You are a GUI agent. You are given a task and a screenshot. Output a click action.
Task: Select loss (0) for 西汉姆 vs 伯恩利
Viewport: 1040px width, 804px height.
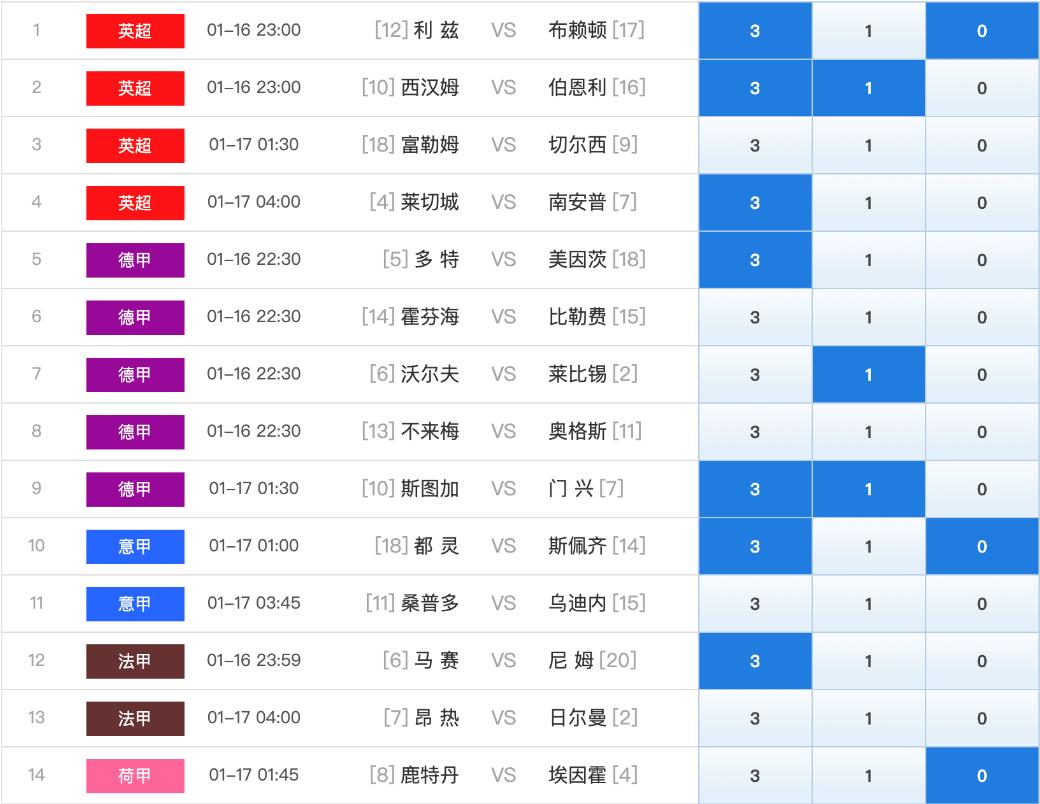coord(982,88)
